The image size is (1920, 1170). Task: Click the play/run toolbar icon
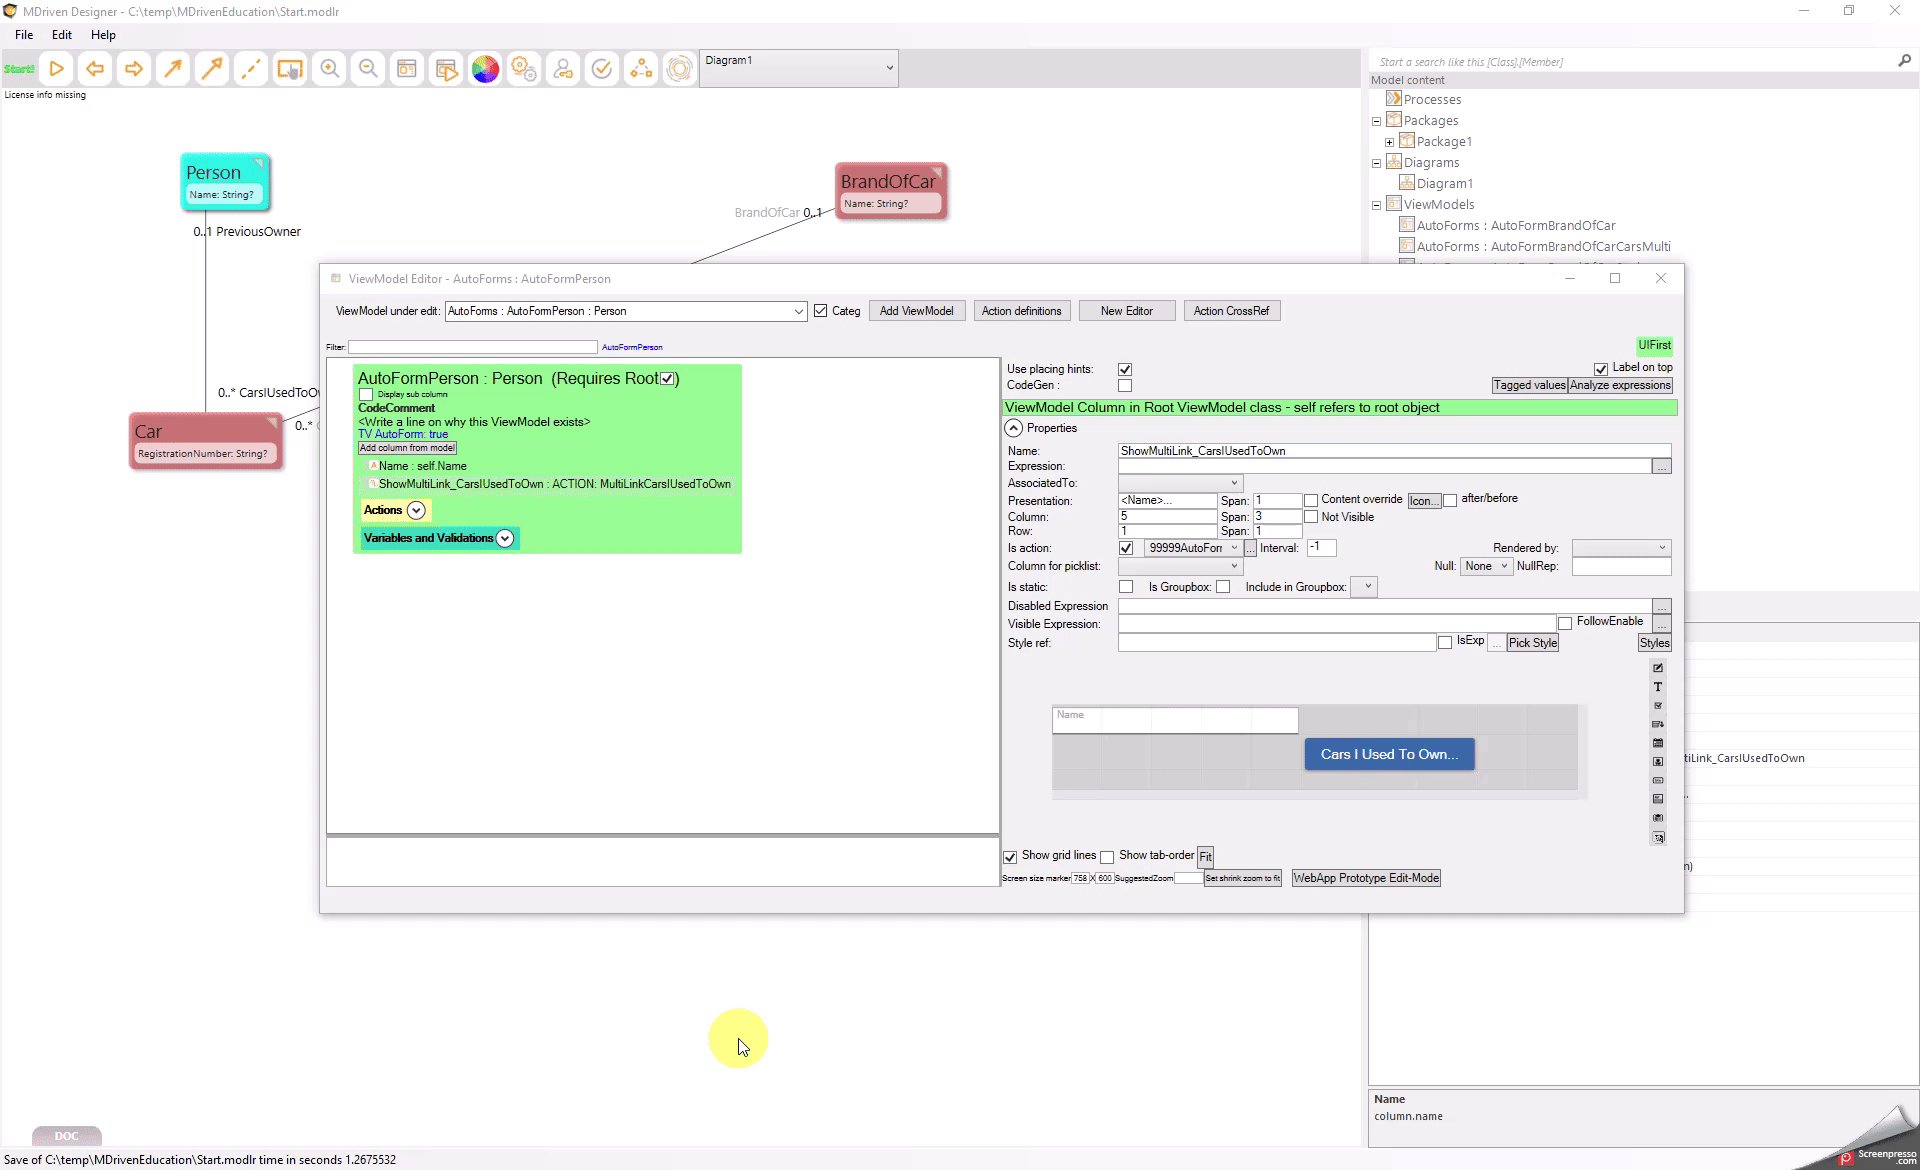[x=57, y=69]
